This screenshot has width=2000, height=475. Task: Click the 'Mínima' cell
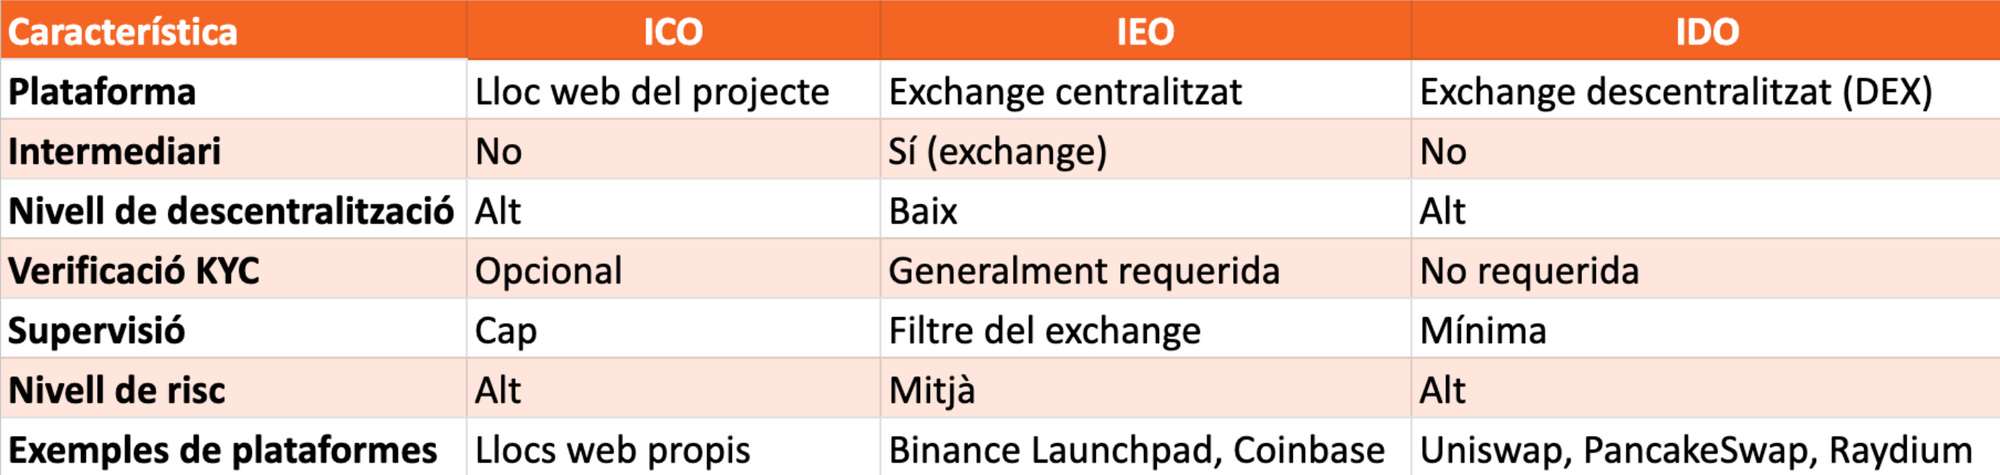click(1483, 331)
